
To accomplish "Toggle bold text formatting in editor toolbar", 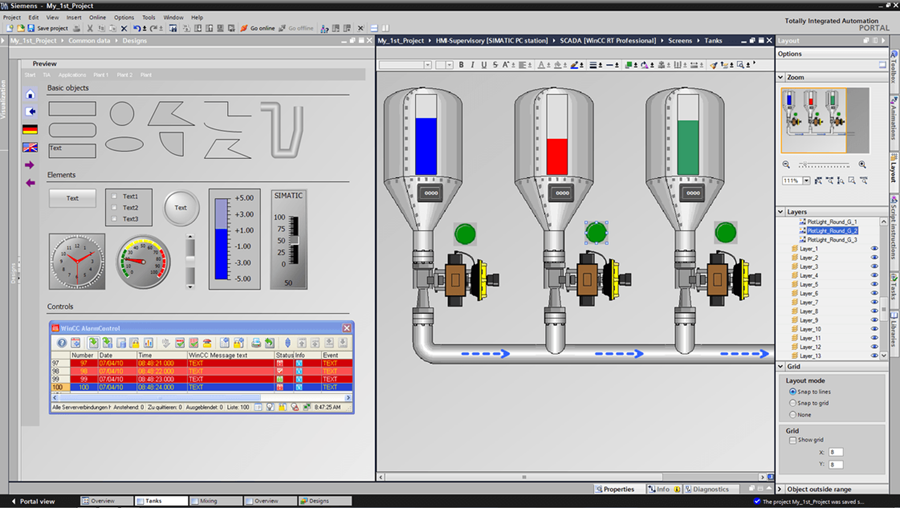I will click(x=461, y=65).
